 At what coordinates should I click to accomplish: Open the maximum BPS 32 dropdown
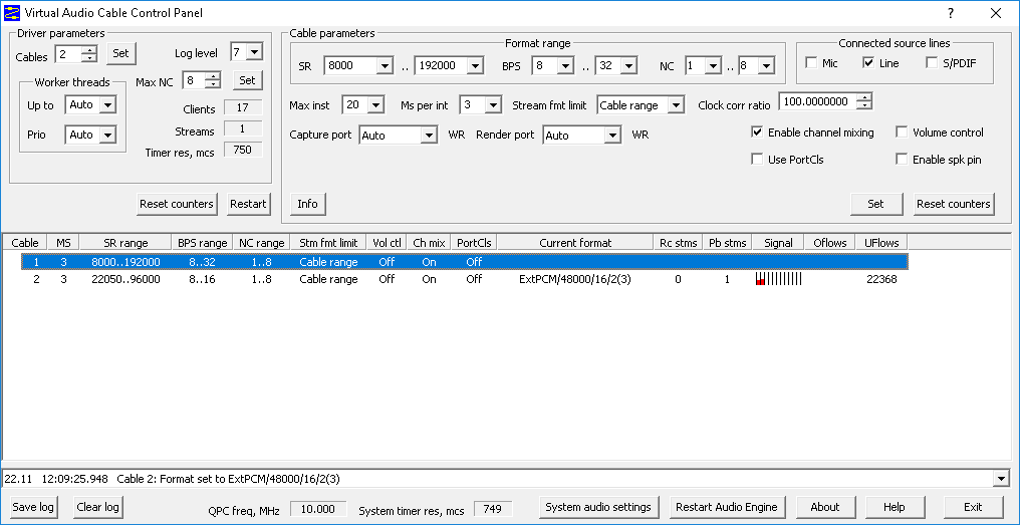[628, 66]
